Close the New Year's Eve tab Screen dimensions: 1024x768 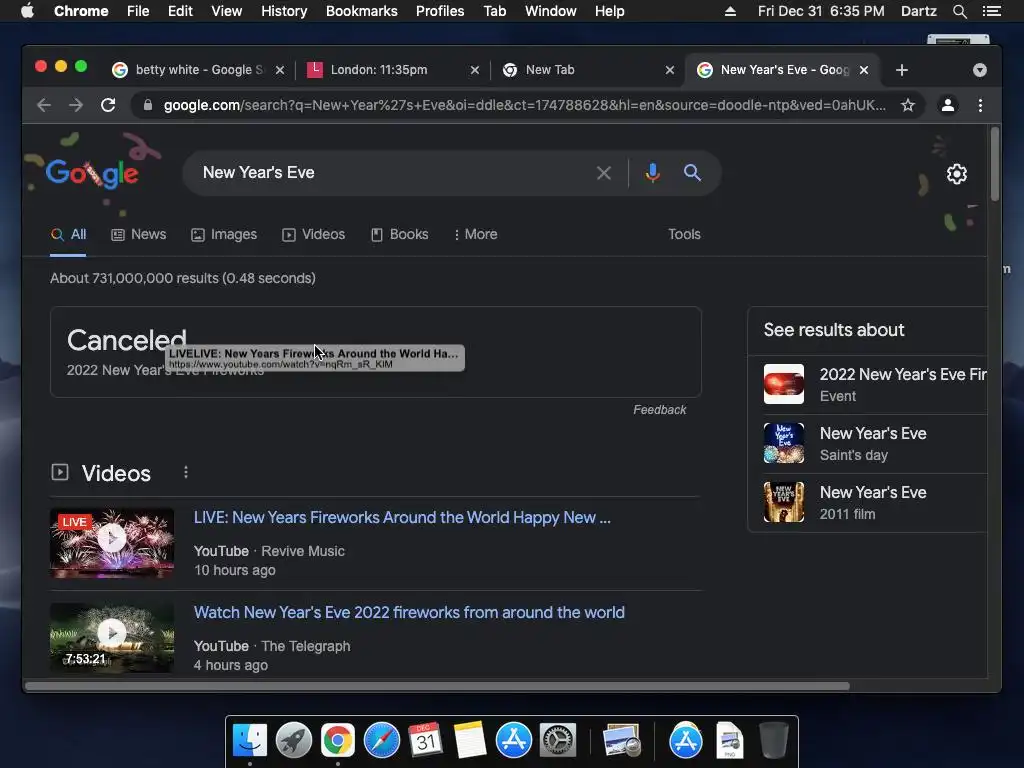pos(863,70)
